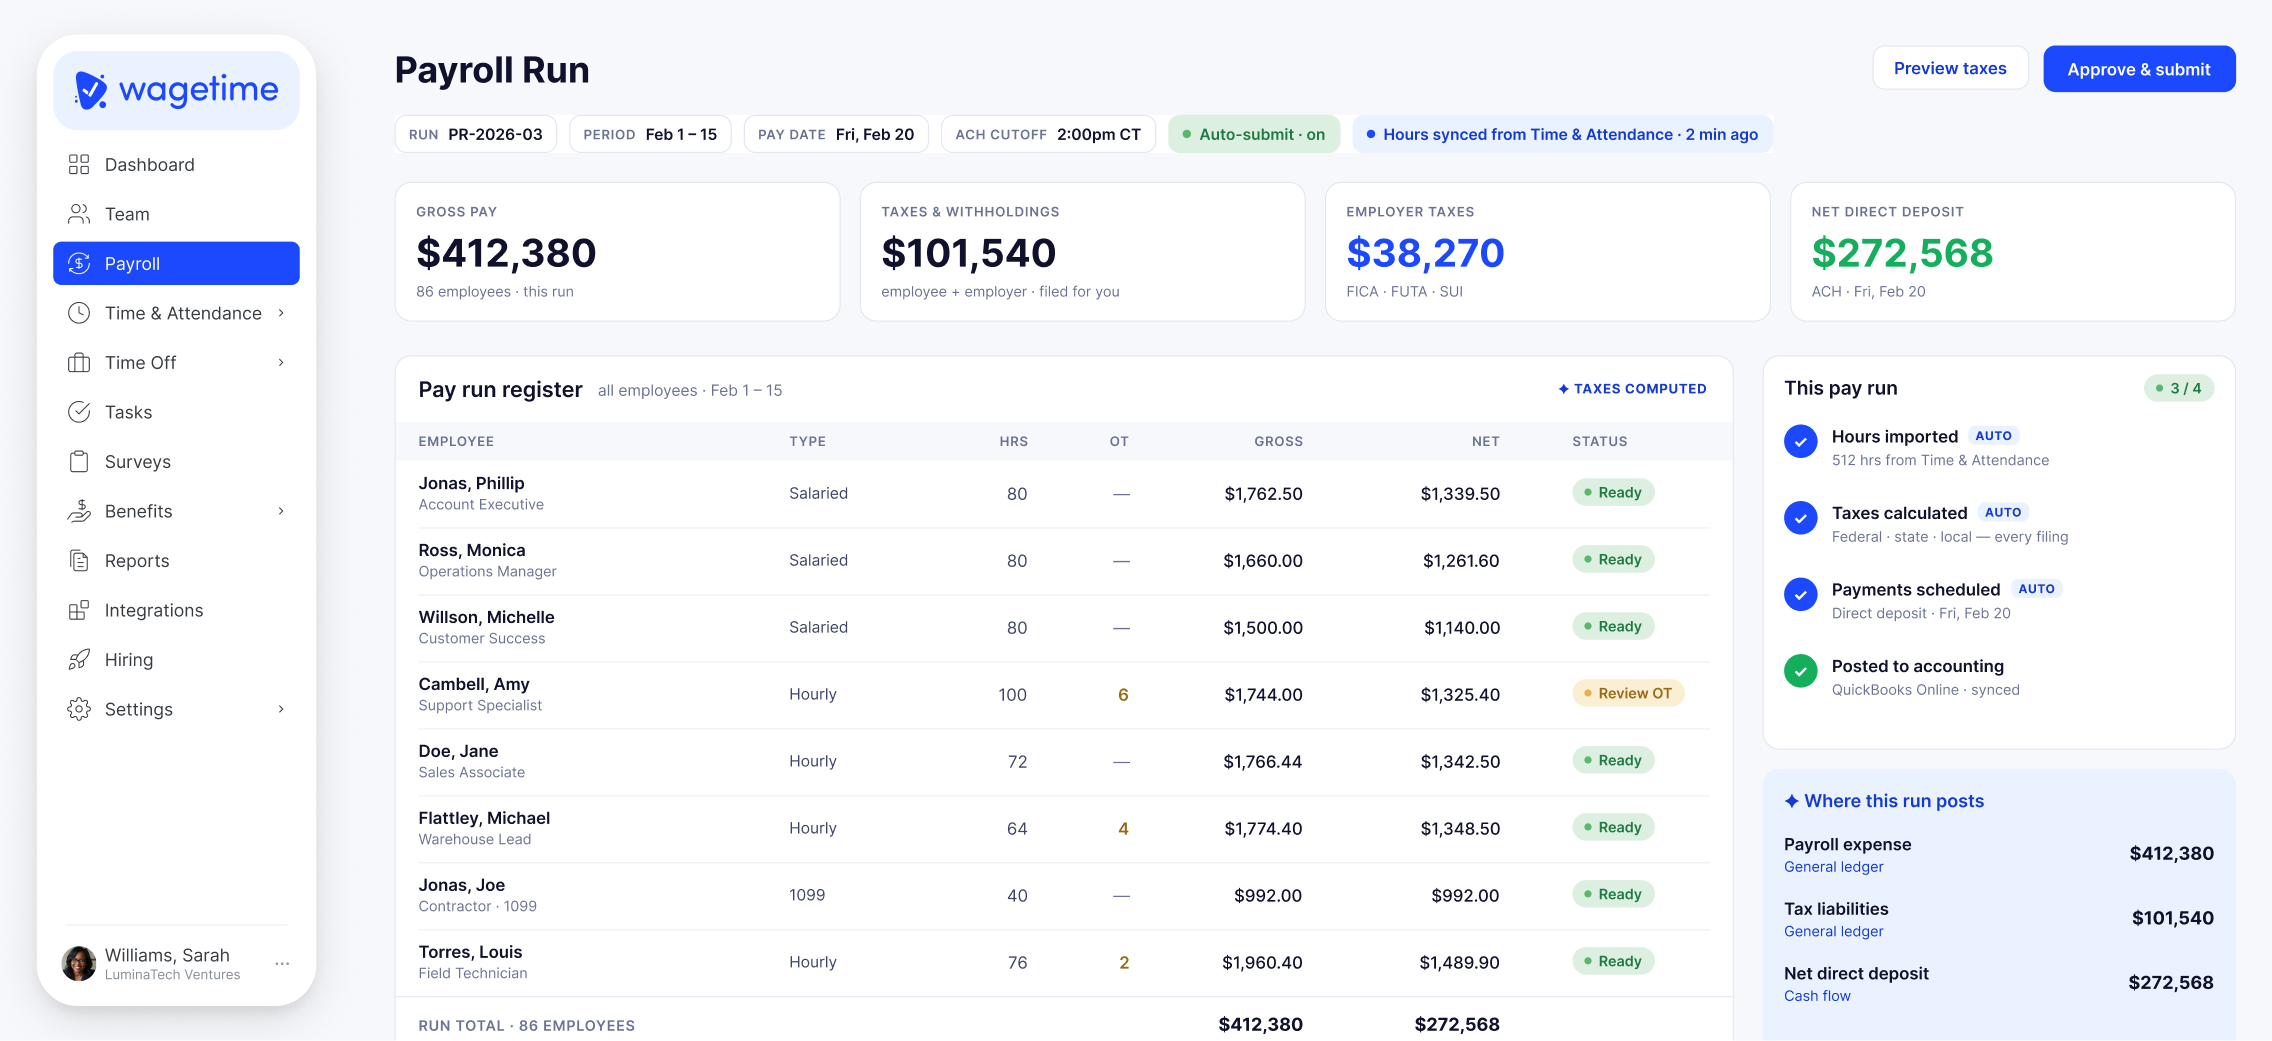Viewport: 2272px width, 1041px height.
Task: Click the GROSS column header
Action: [1278, 441]
